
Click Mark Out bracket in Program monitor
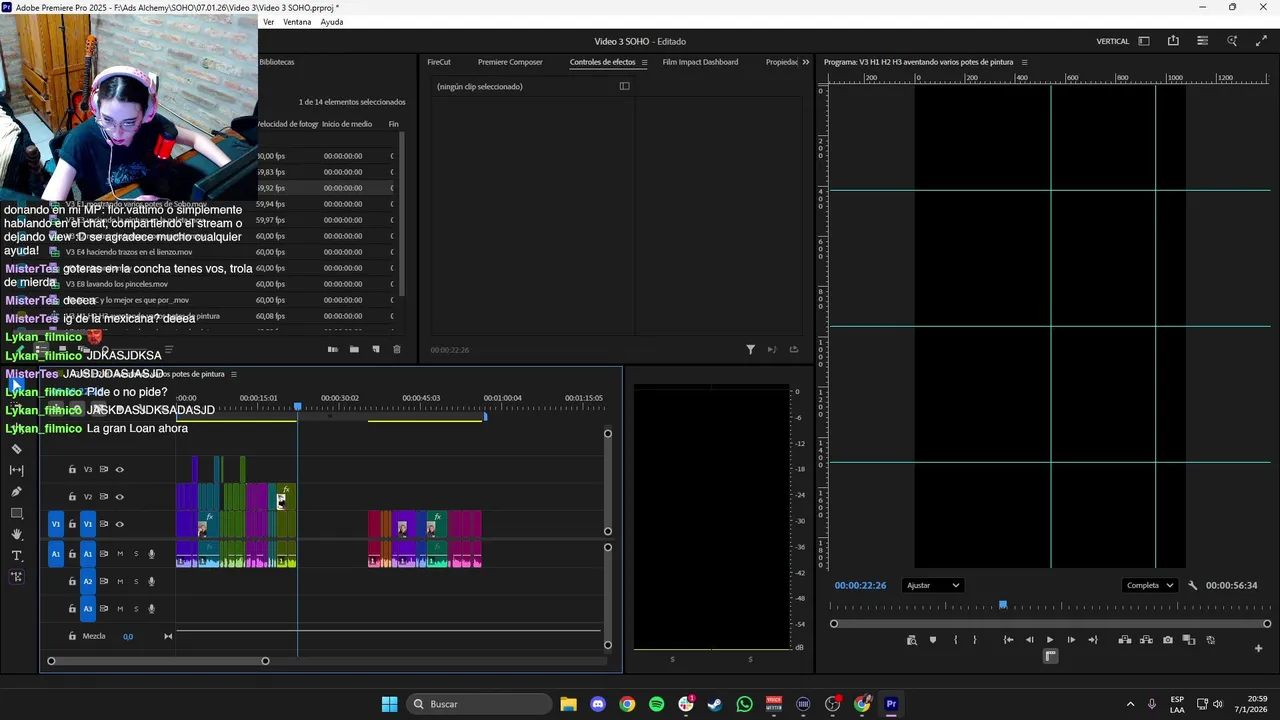pyautogui.click(x=975, y=640)
